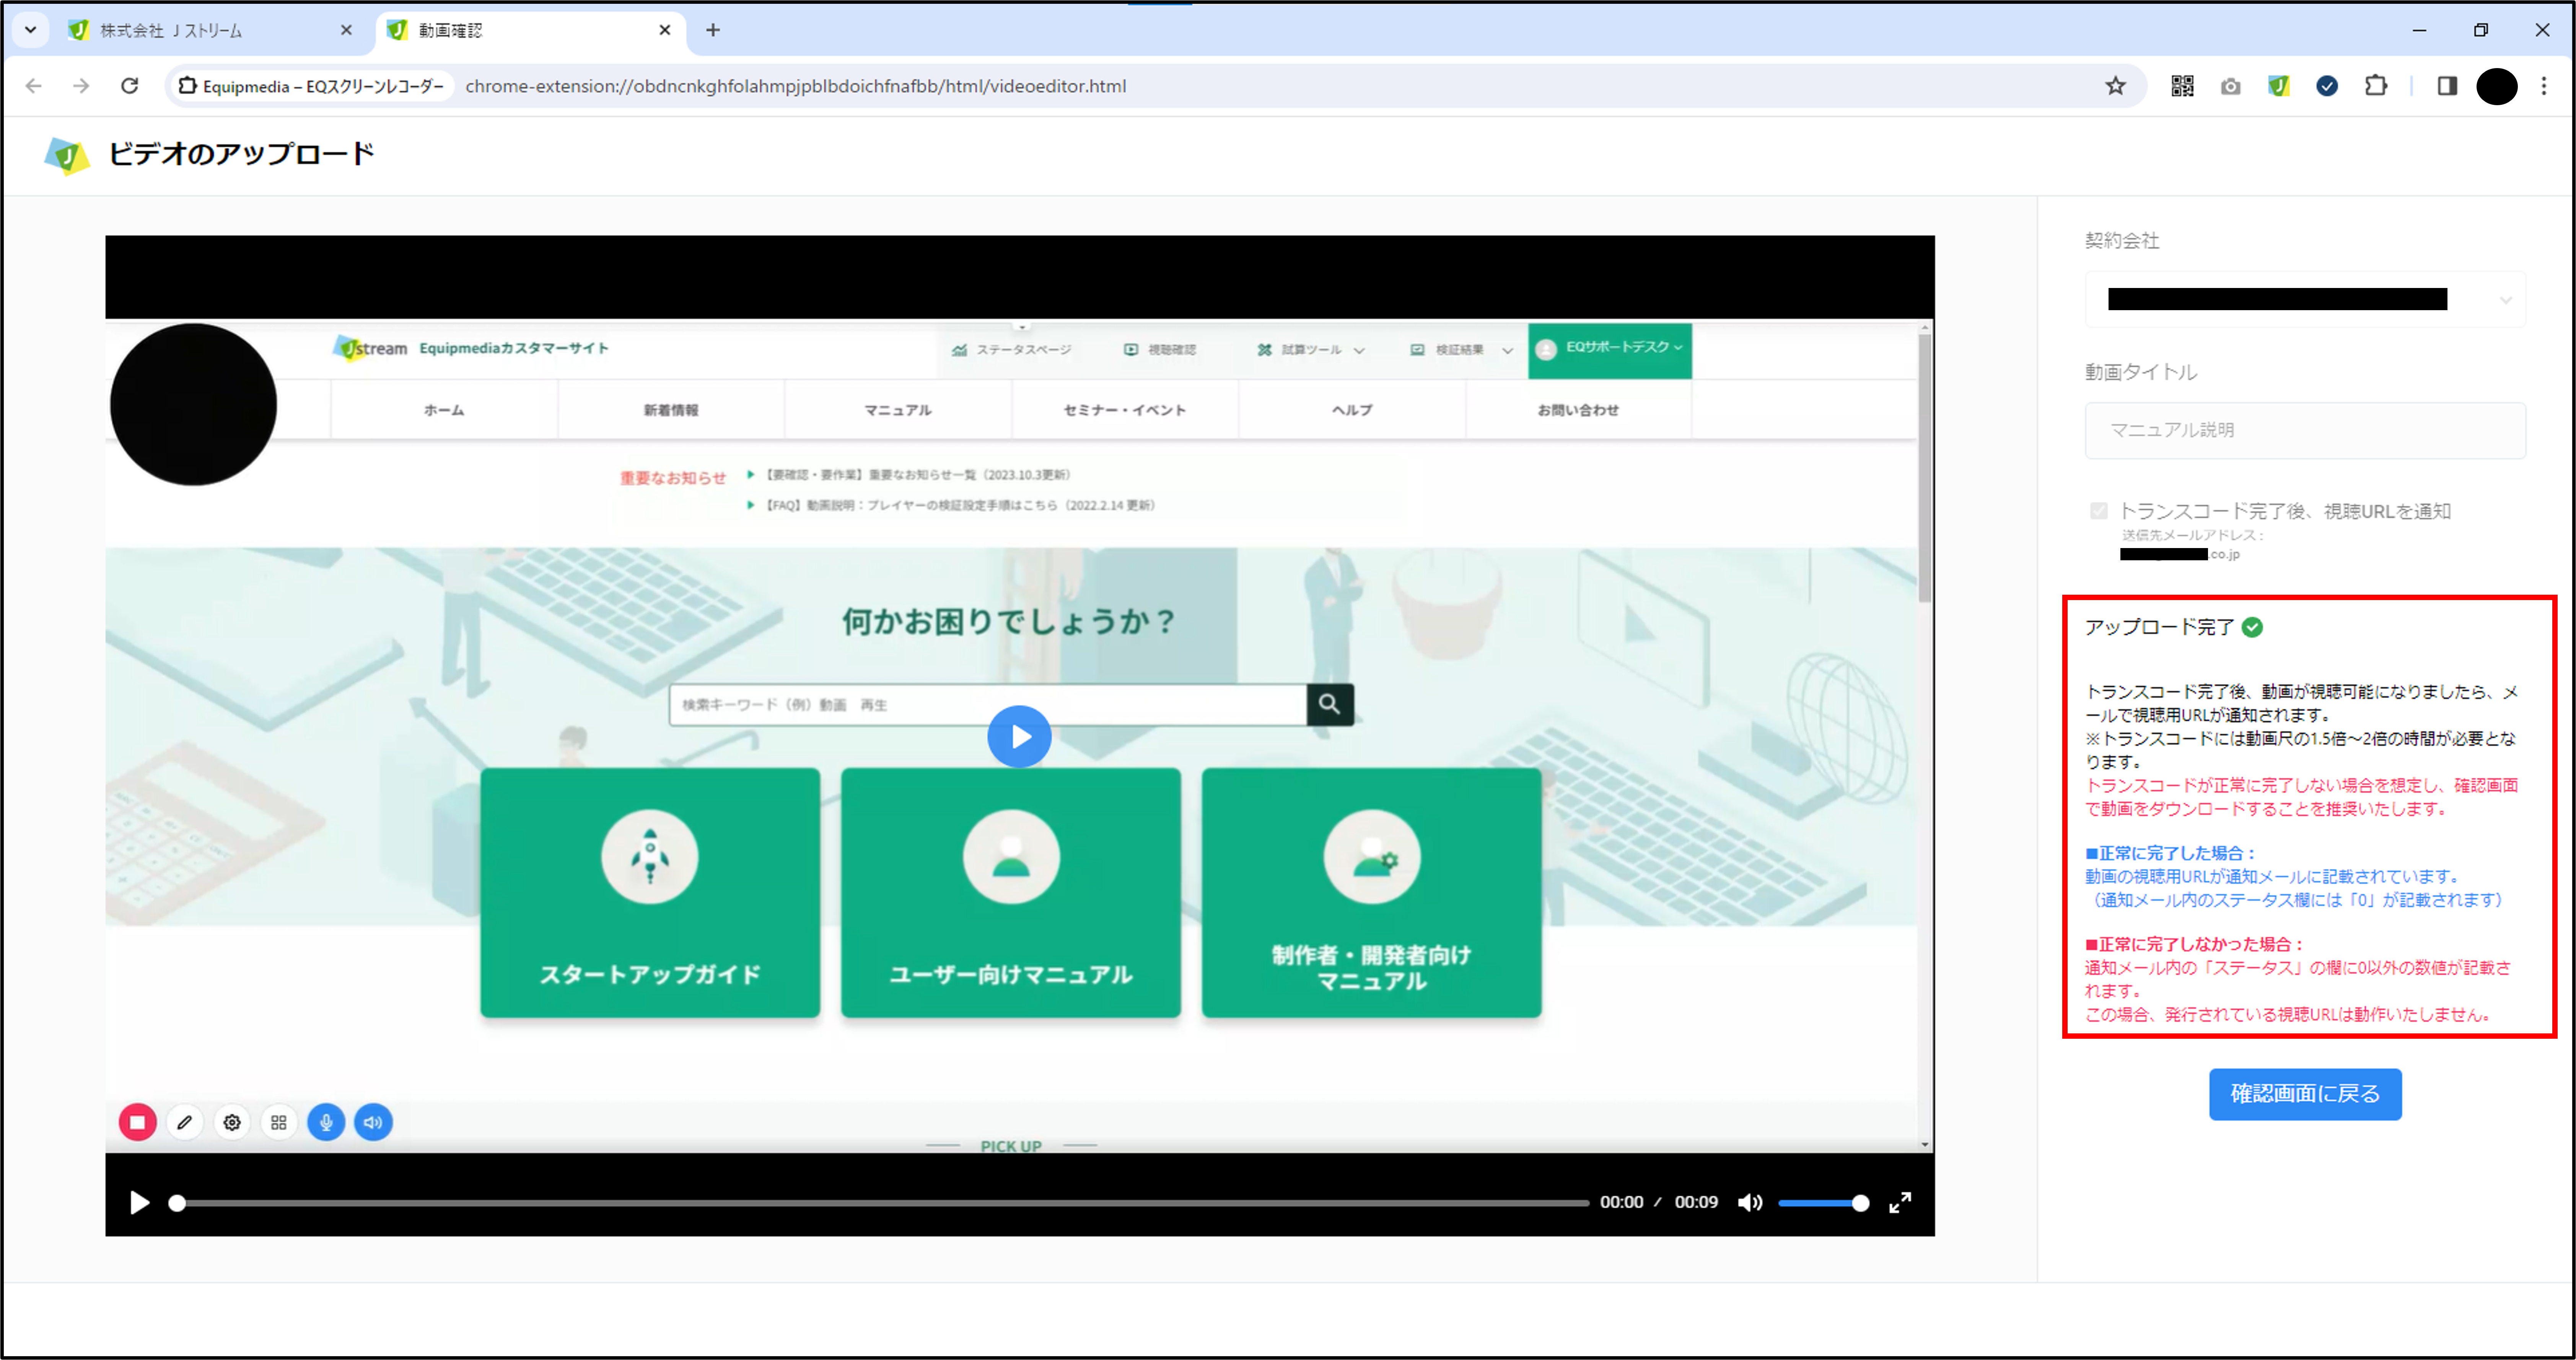The width and height of the screenshot is (2576, 1360).
Task: Open the Chrome profile avatar
Action: [x=2497, y=86]
